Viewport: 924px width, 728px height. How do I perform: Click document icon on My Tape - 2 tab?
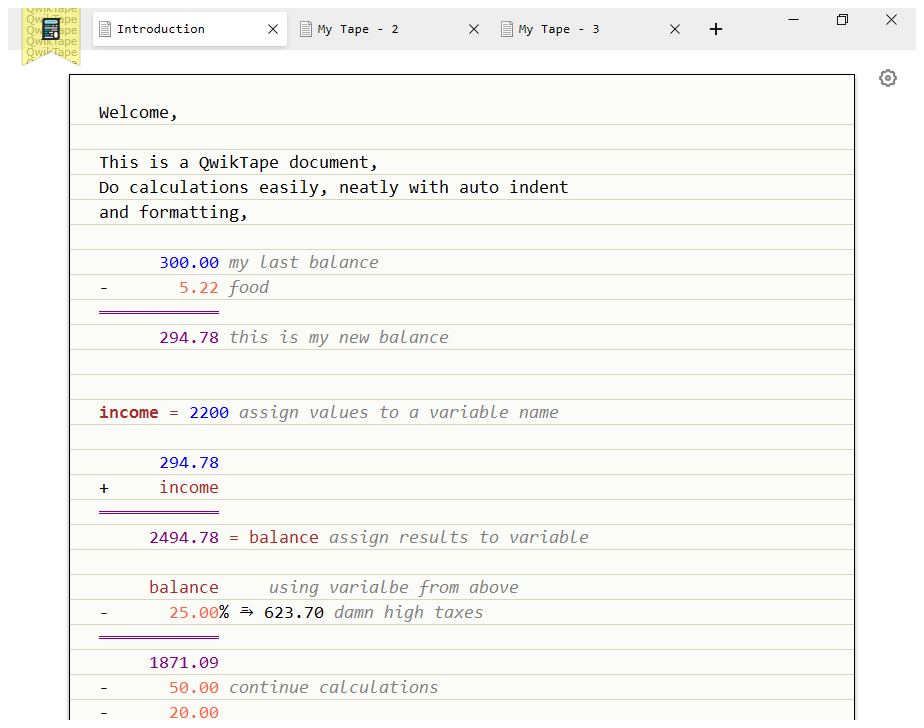[306, 30]
